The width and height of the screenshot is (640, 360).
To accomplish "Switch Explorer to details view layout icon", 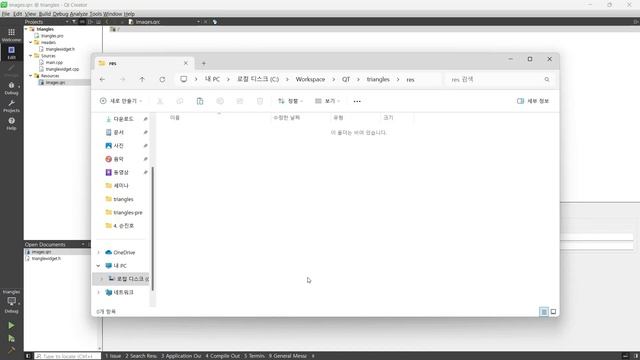I will tap(544, 312).
